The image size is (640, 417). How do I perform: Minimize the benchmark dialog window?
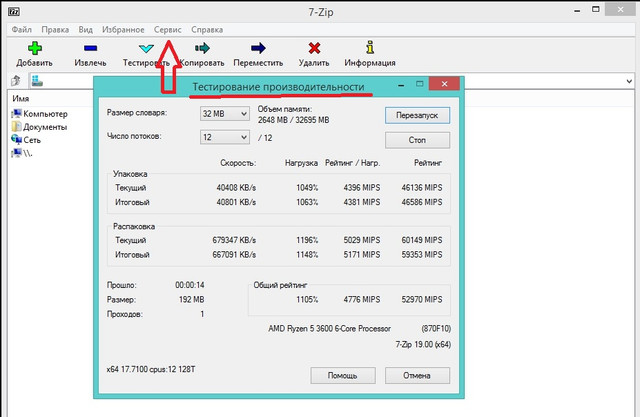tap(401, 84)
